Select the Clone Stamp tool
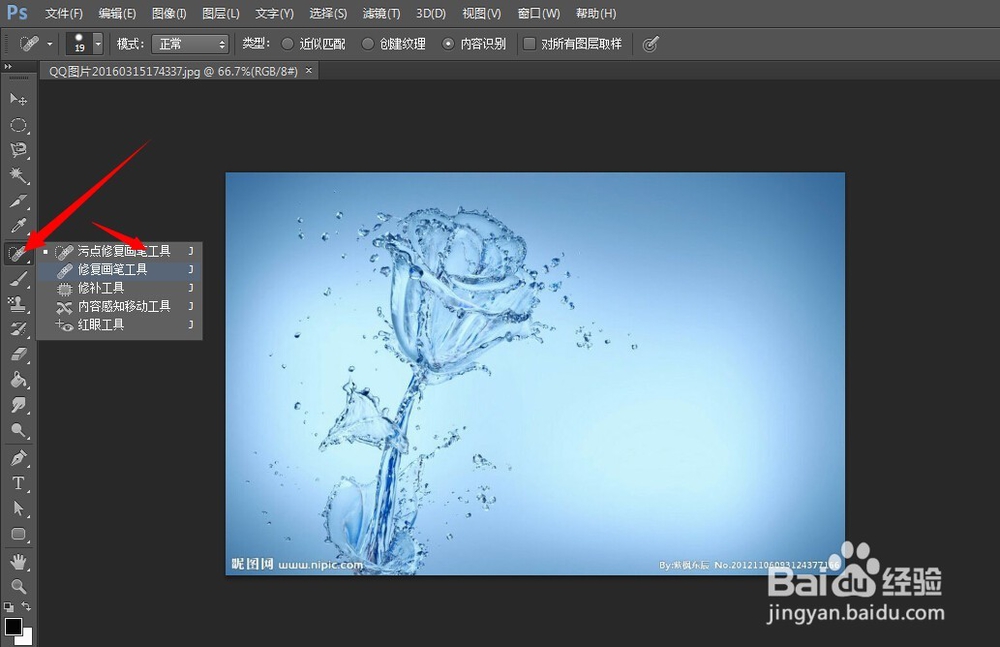The width and height of the screenshot is (1000, 647). 18,304
